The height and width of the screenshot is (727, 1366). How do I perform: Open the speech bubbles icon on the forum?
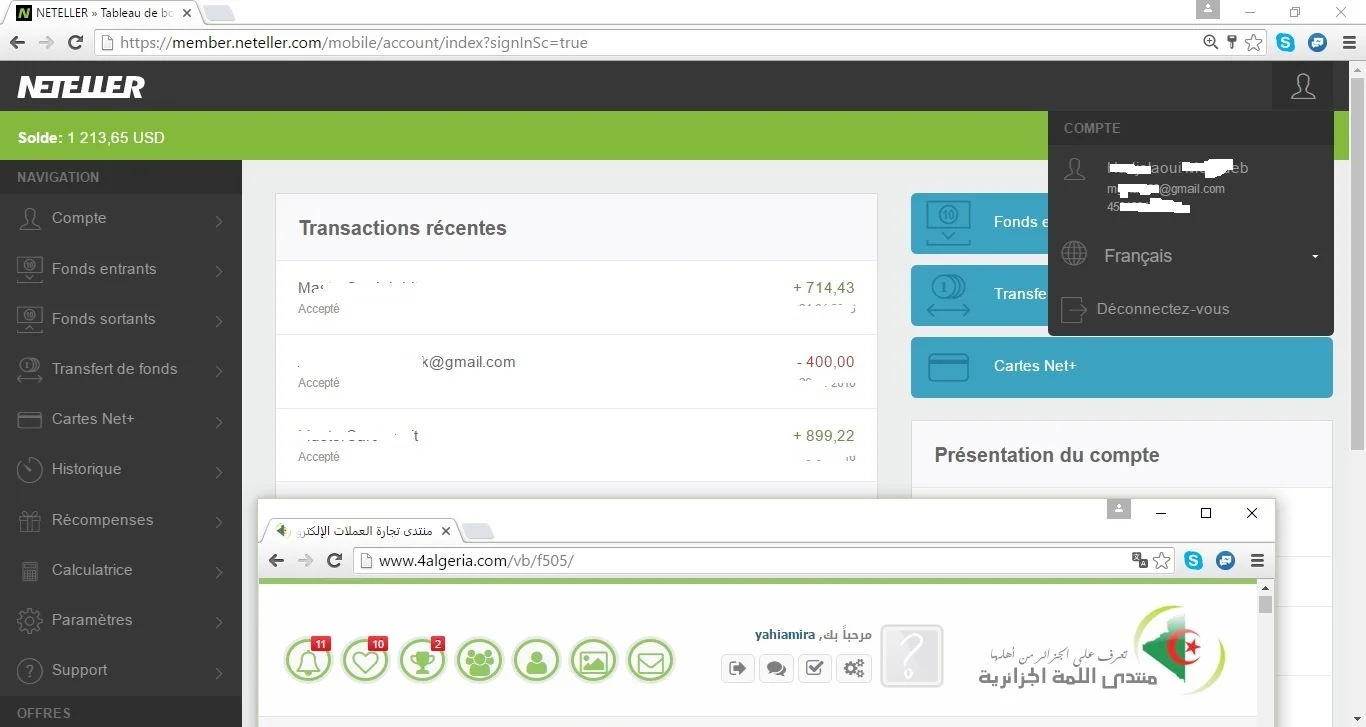pos(776,669)
